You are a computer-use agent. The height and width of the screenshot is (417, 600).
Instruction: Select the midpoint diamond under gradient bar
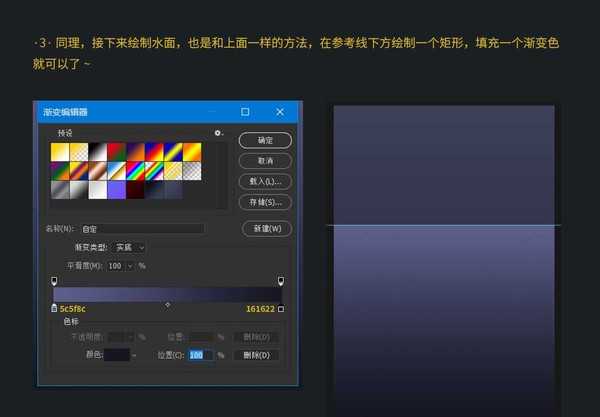click(x=167, y=304)
